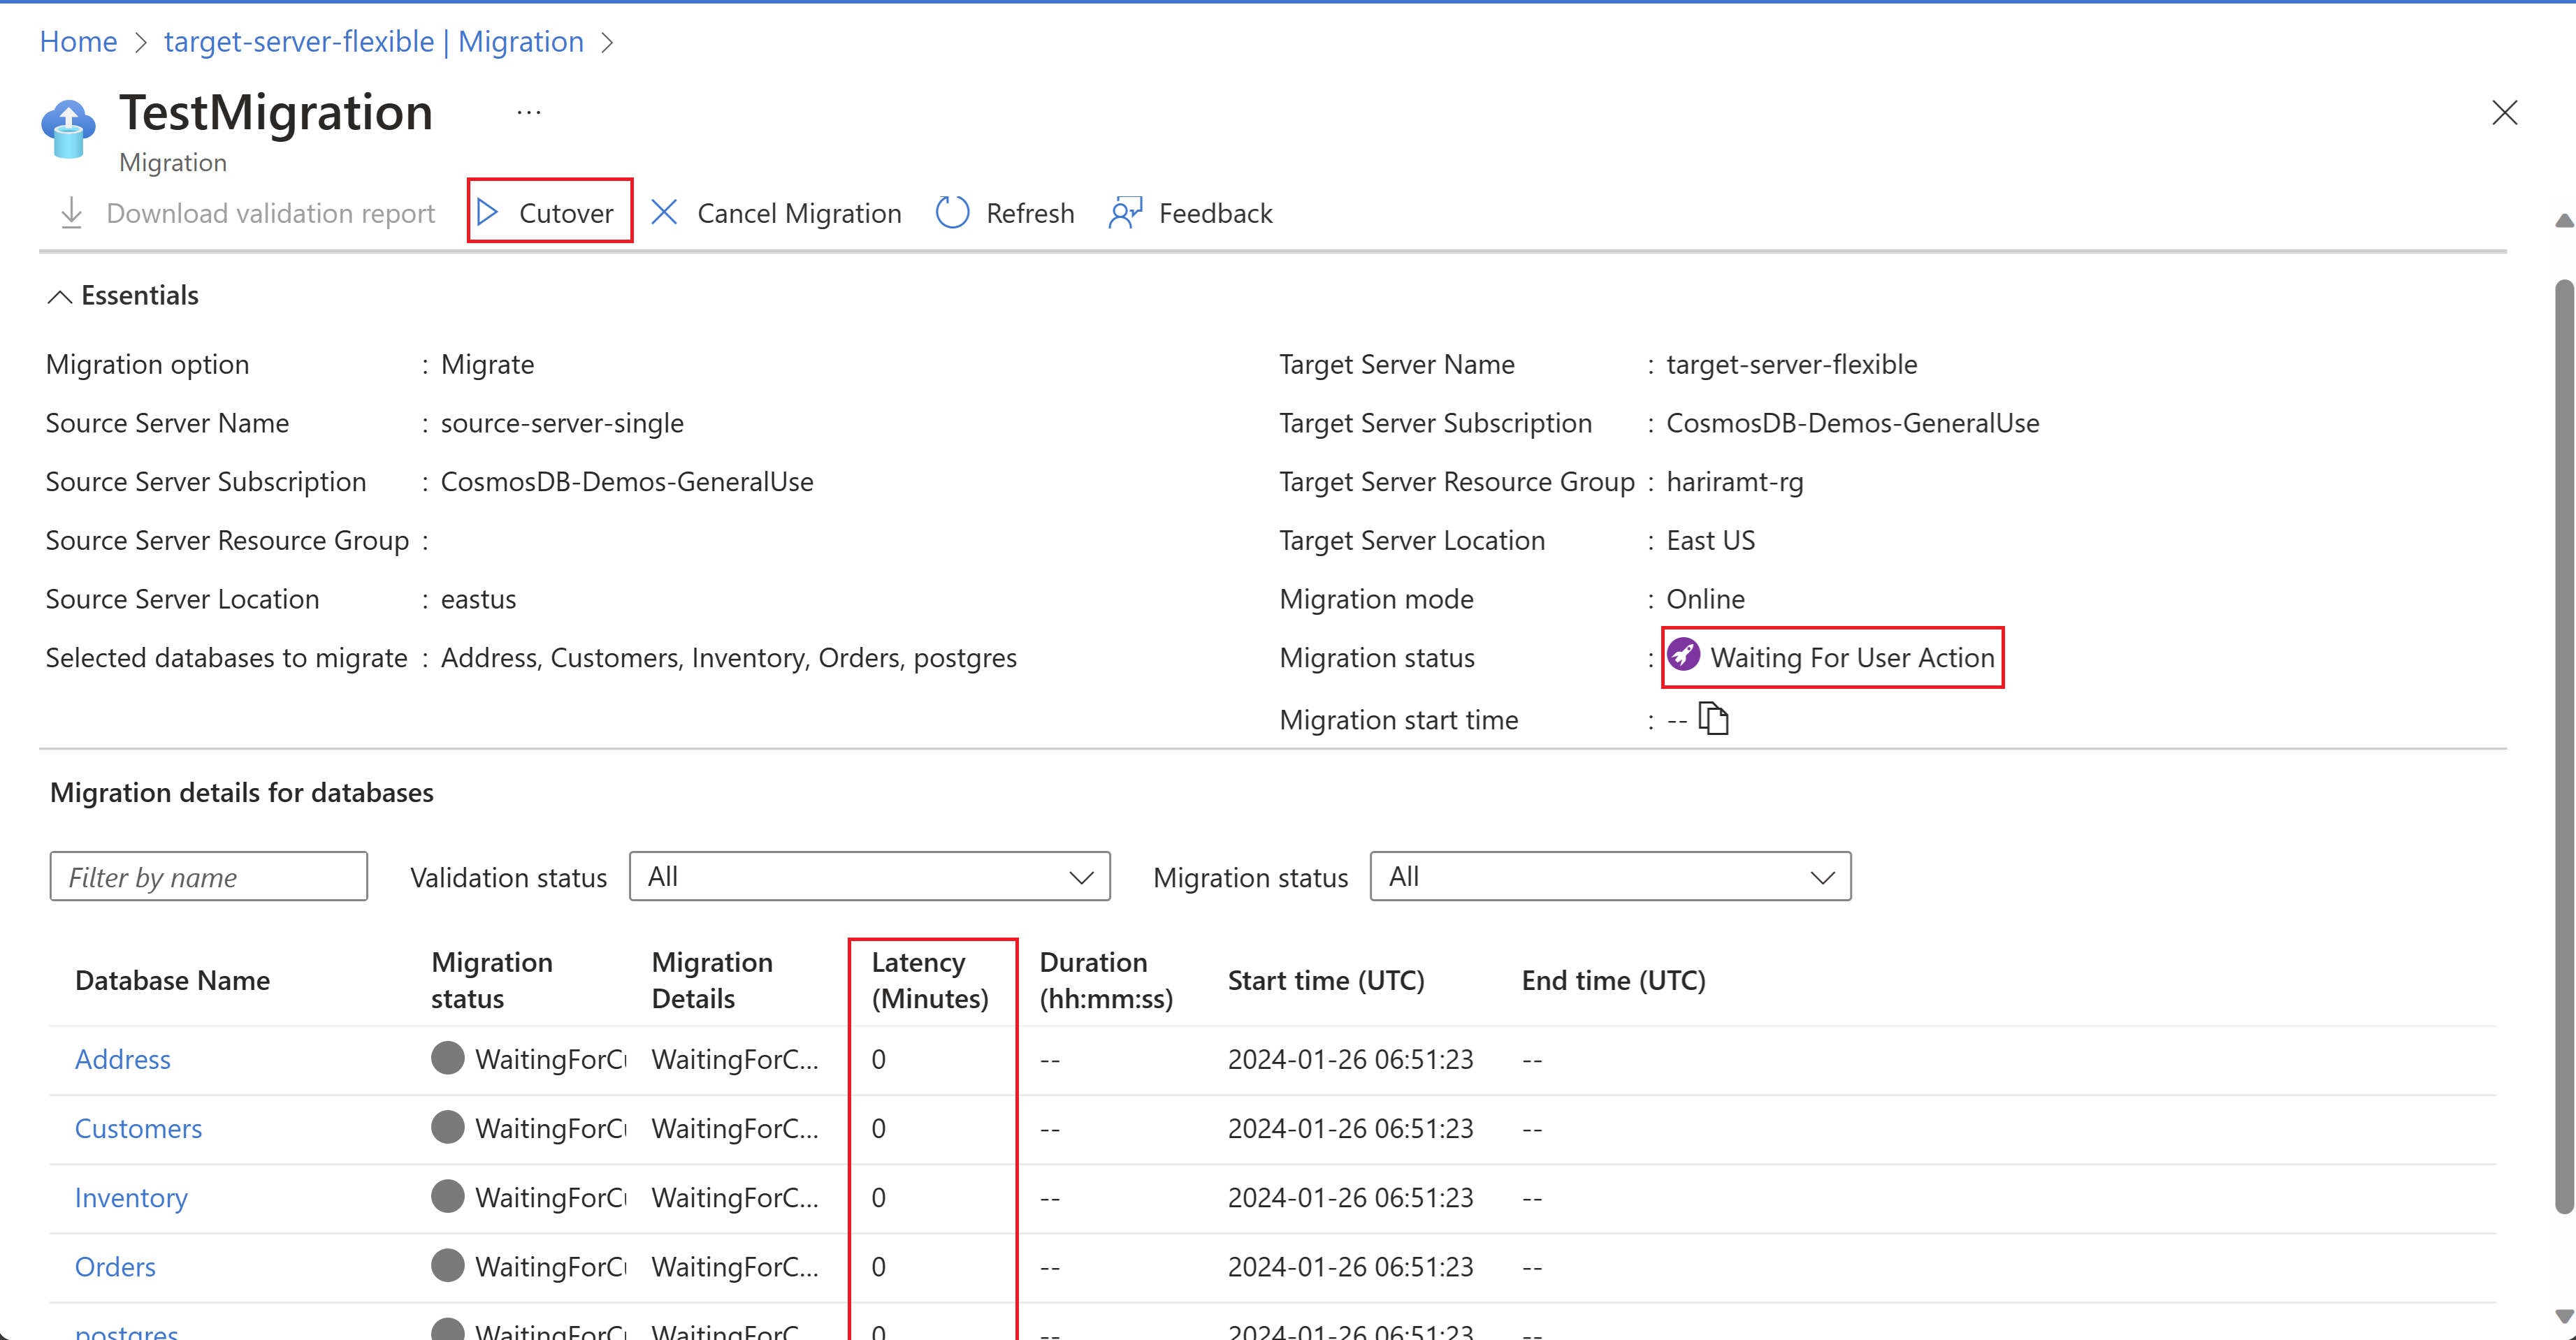2576x1340 pixels.
Task: Click Download validation report arrow icon
Action: click(x=71, y=212)
